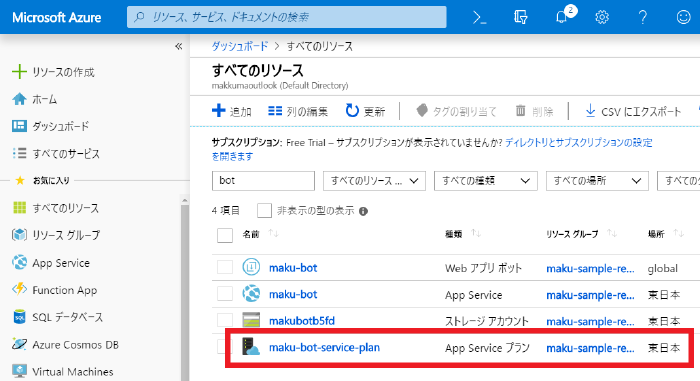Go to Home in the sidebar
The width and height of the screenshot is (700, 381).
[x=45, y=99]
